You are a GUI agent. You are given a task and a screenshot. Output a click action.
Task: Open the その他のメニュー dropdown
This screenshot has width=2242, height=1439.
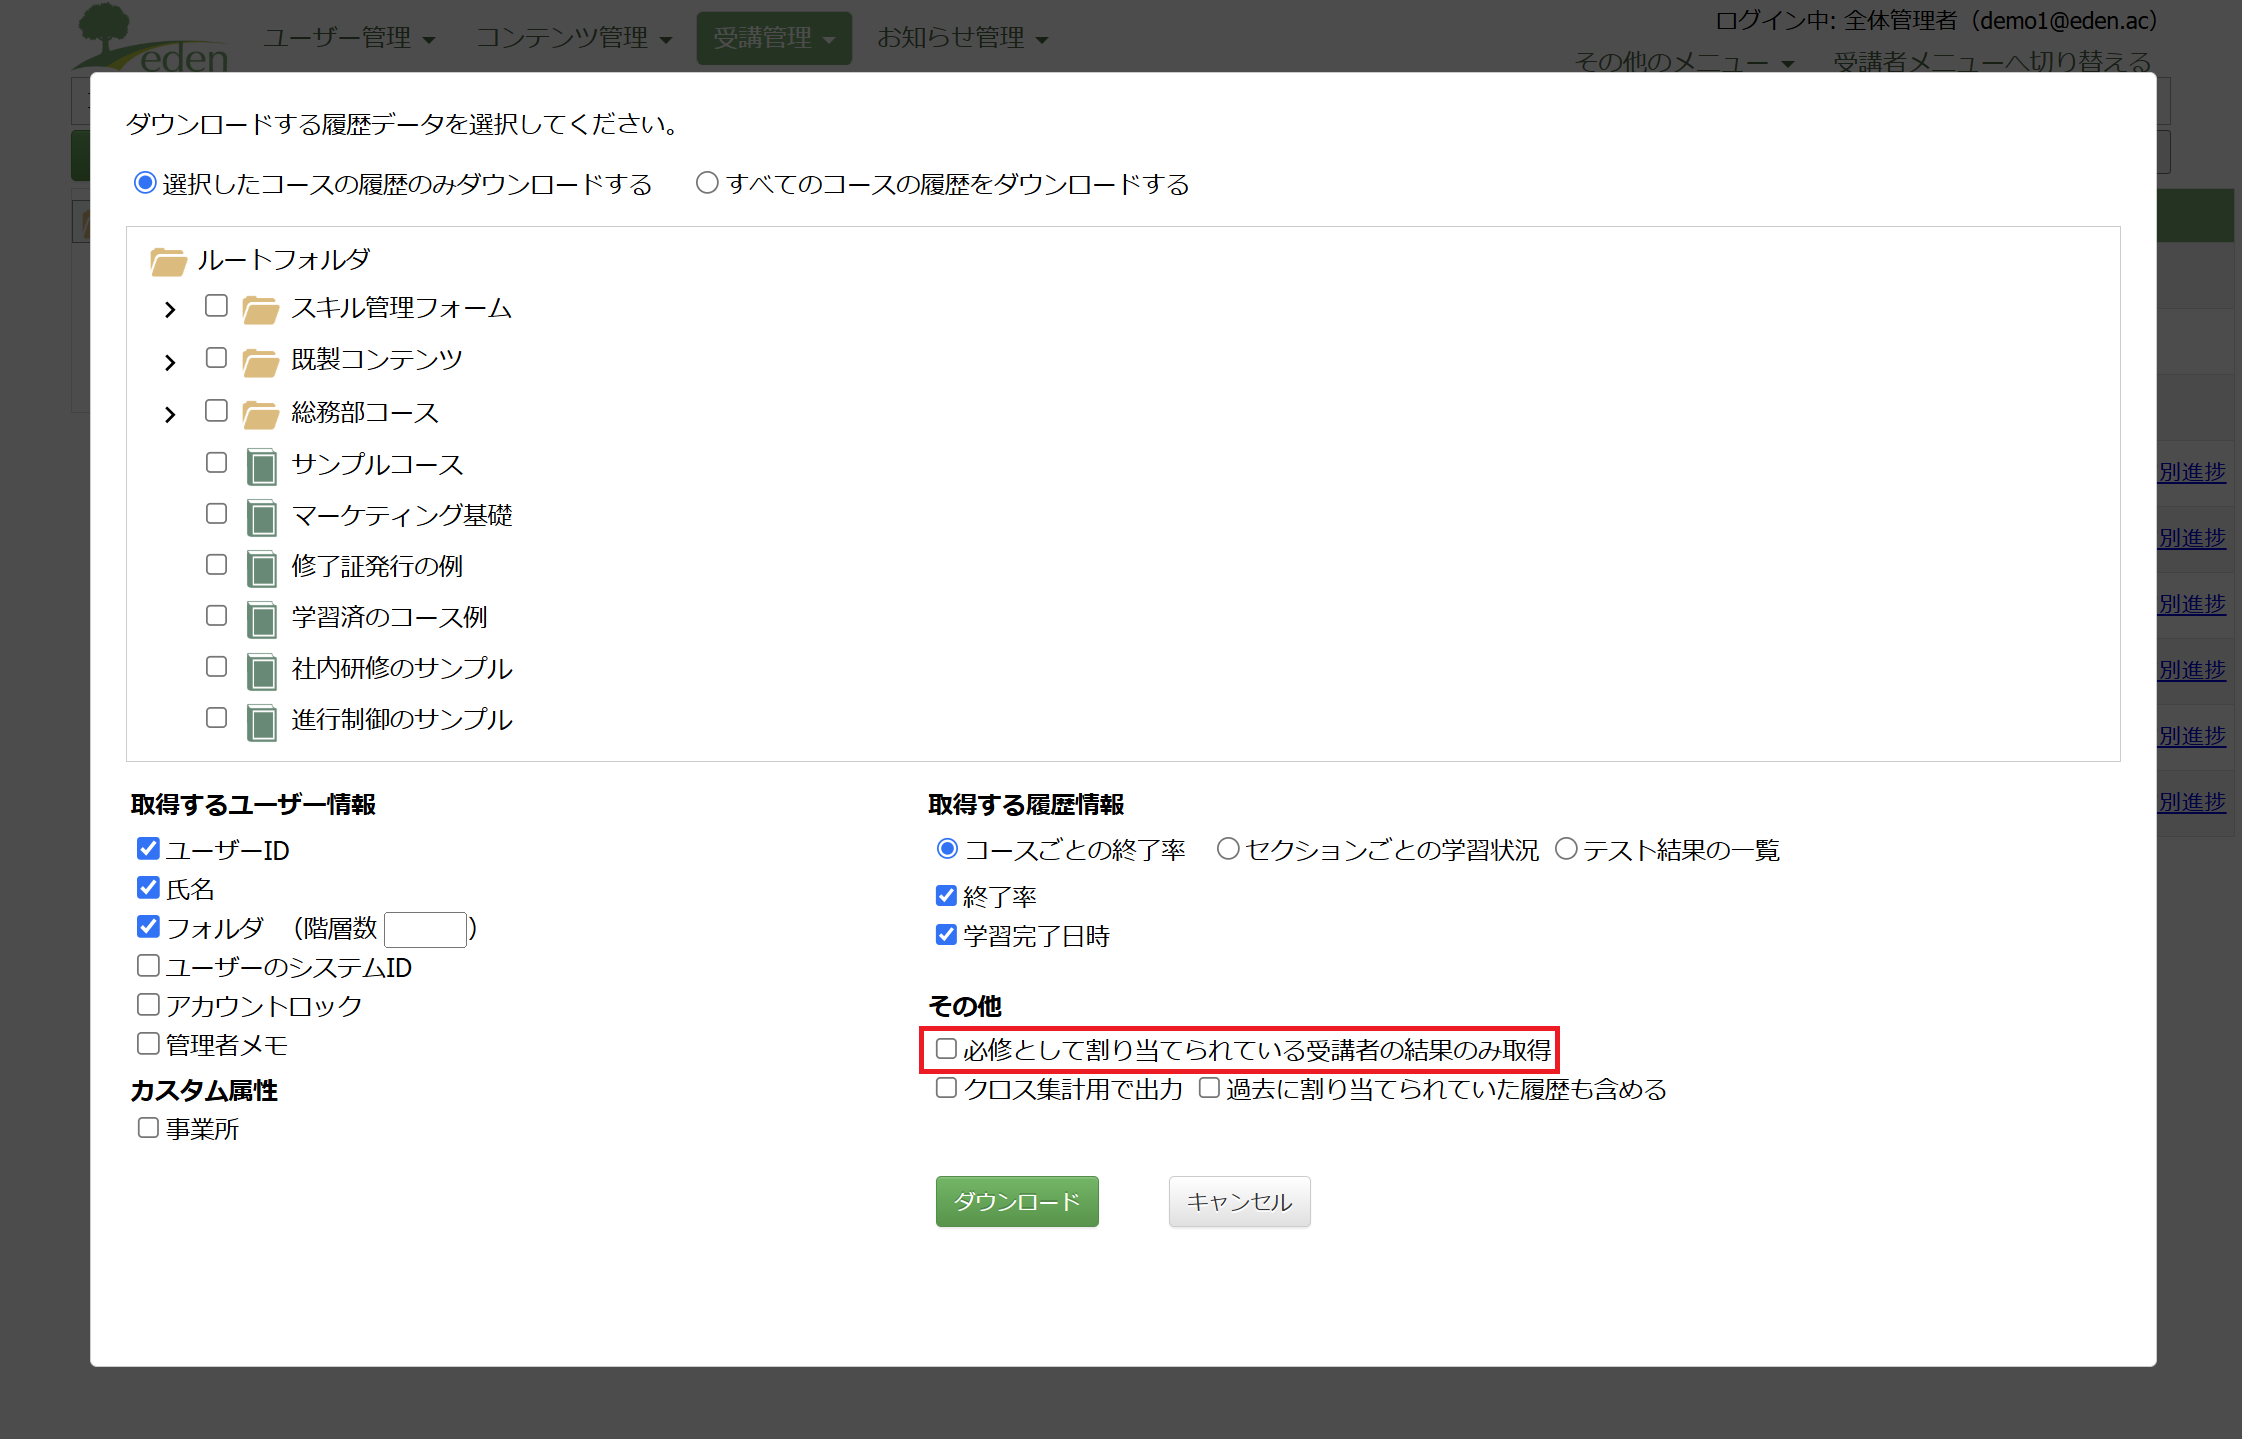point(1684,62)
